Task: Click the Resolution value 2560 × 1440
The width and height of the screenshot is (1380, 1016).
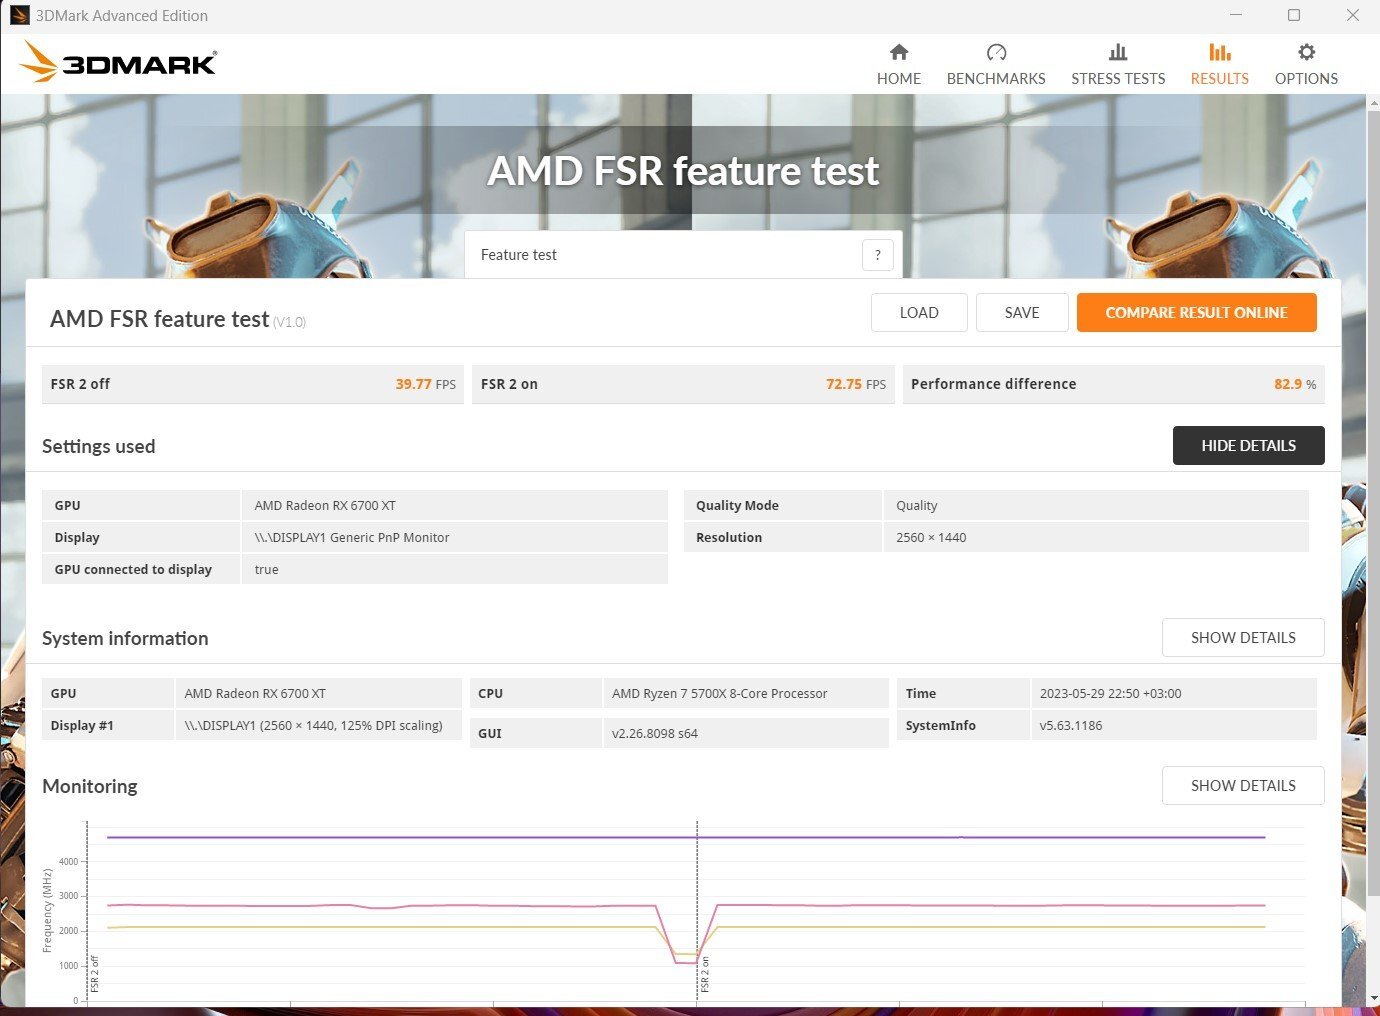Action: click(x=931, y=537)
